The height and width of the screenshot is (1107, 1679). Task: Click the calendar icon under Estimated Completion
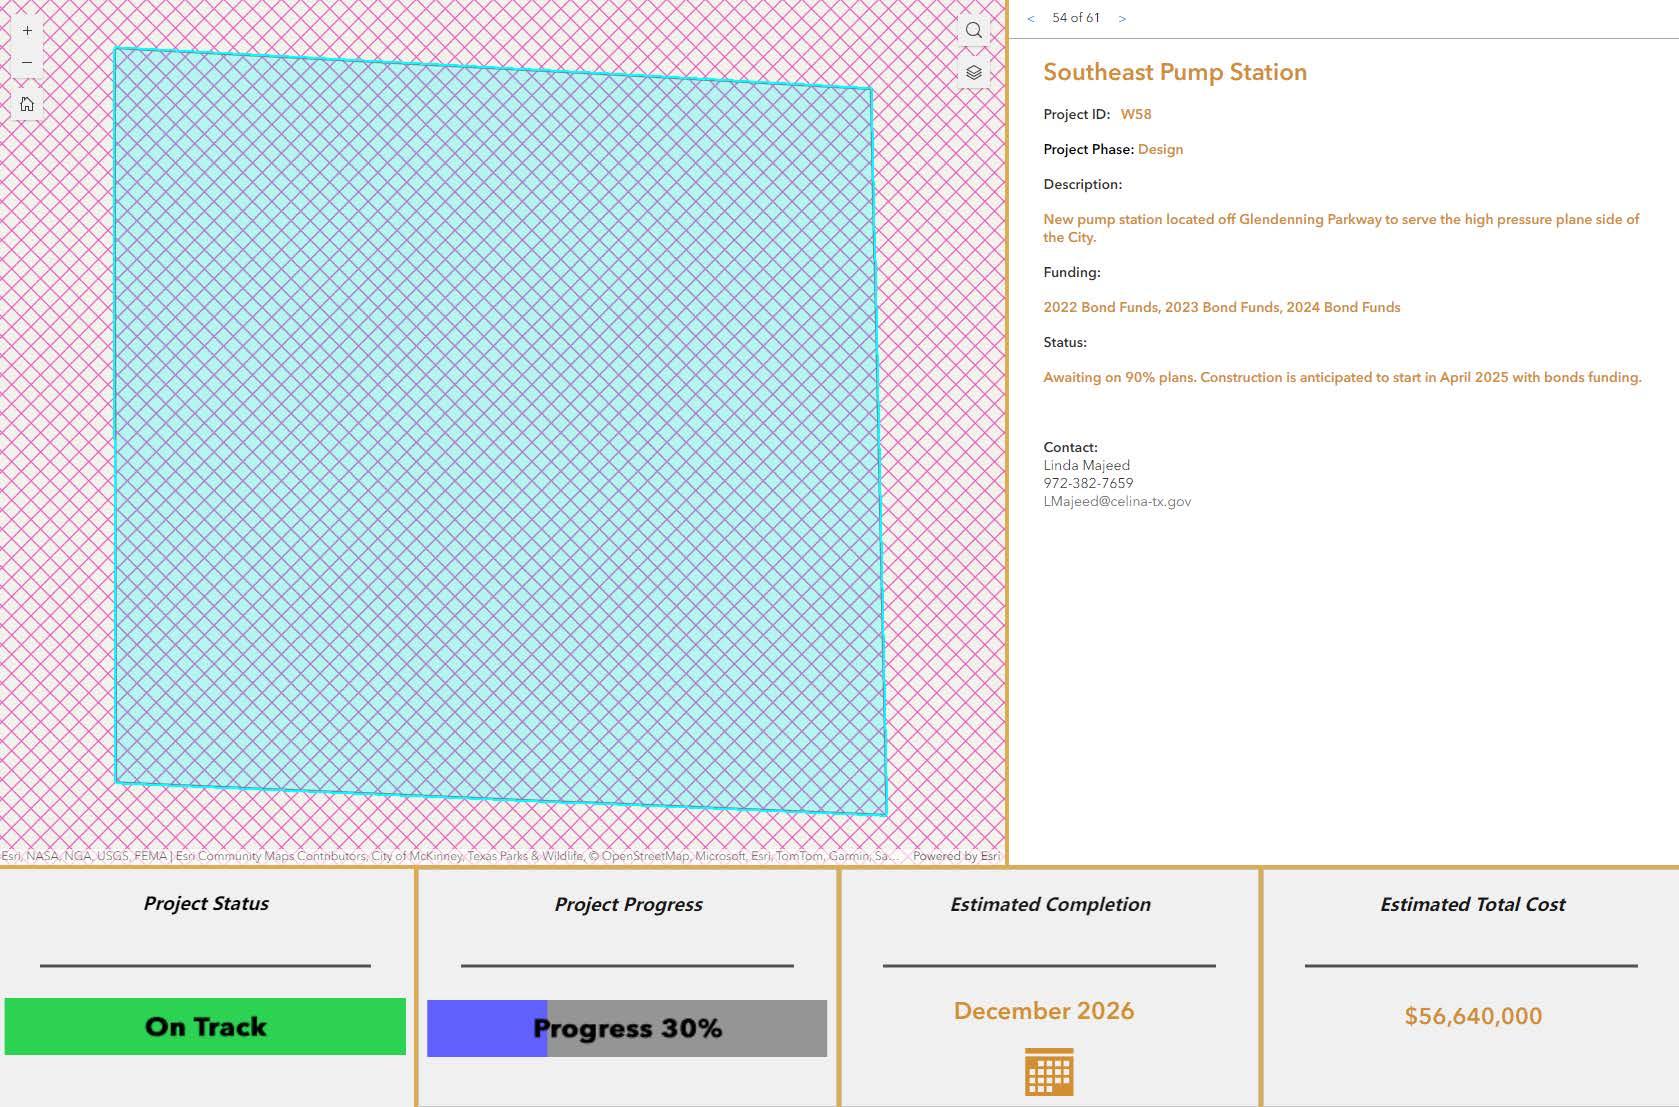1049,1072
